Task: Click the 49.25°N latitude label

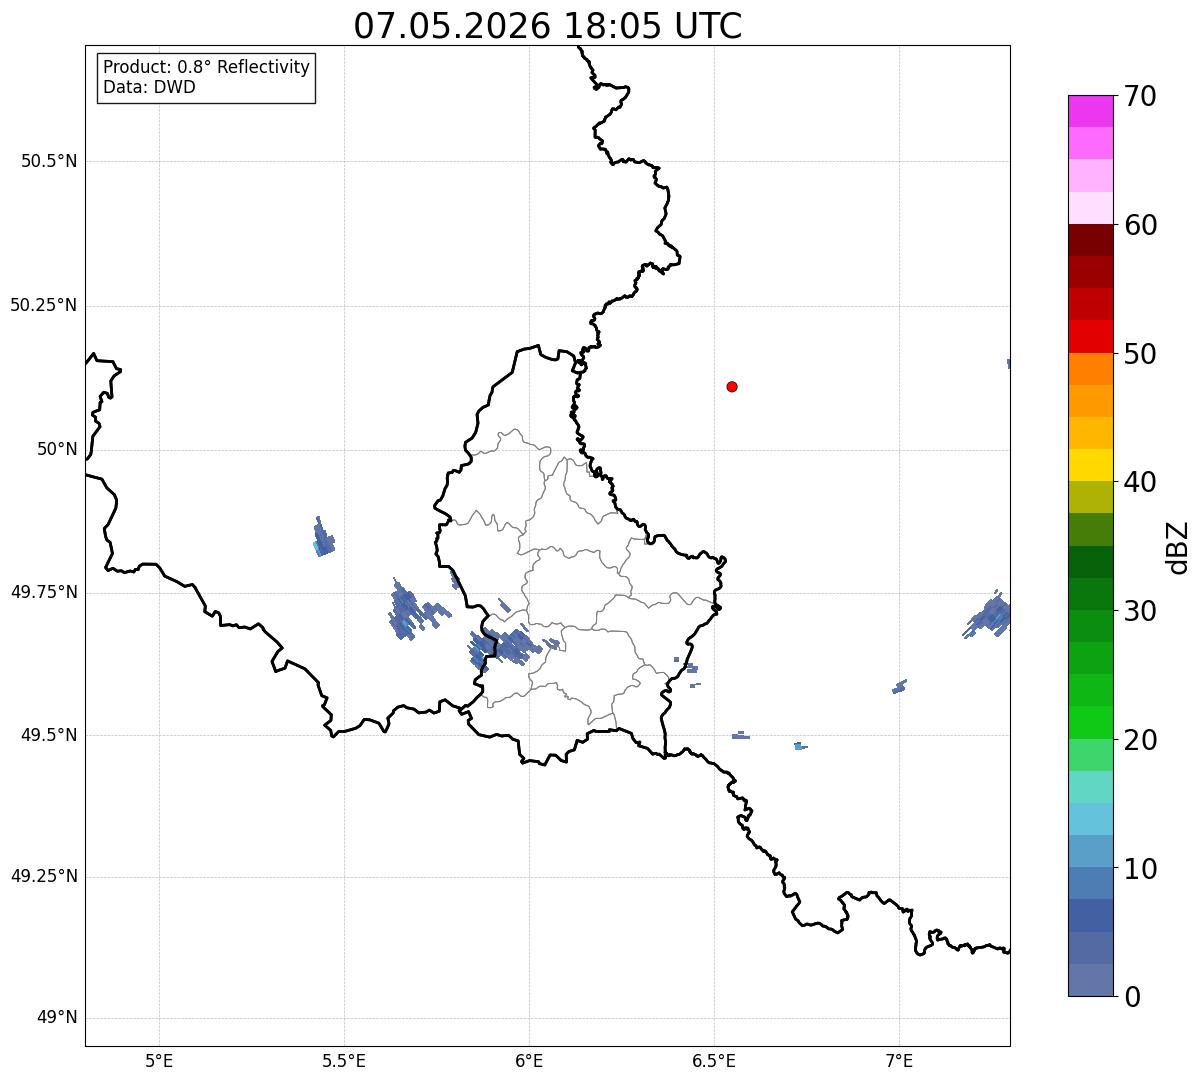Action: tap(44, 876)
